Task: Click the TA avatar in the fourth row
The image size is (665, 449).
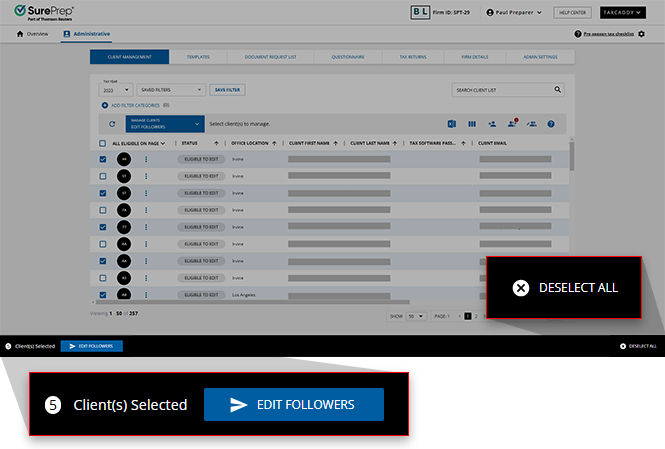Action: [x=124, y=210]
